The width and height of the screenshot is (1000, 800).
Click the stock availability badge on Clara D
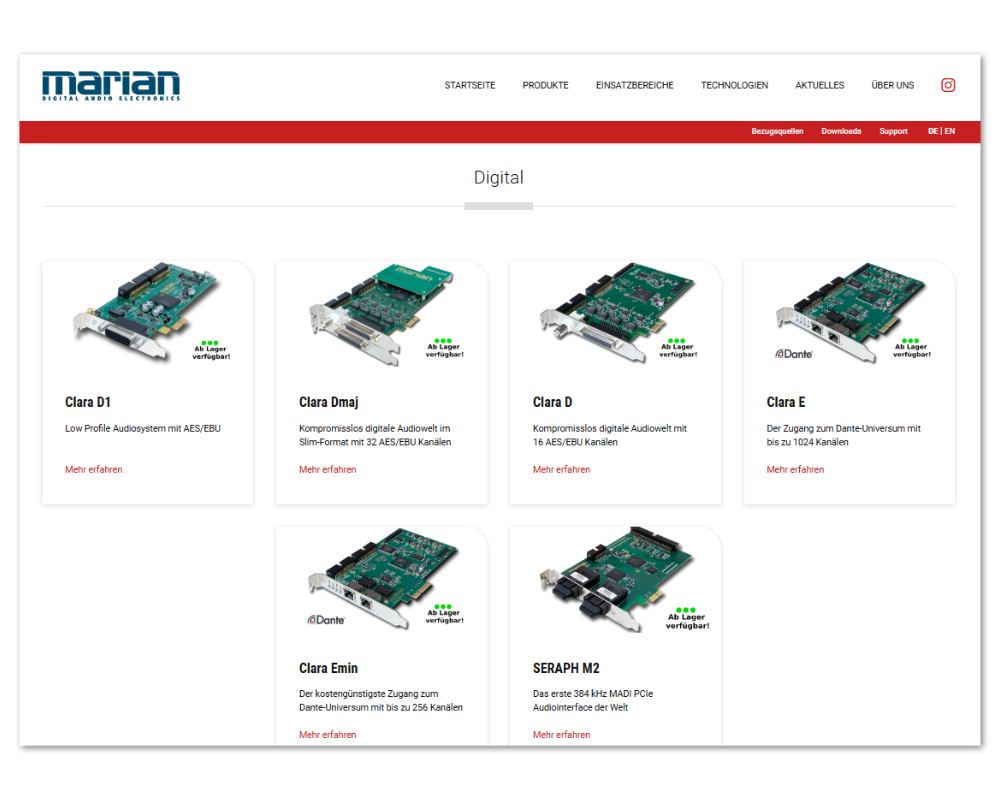point(678,348)
